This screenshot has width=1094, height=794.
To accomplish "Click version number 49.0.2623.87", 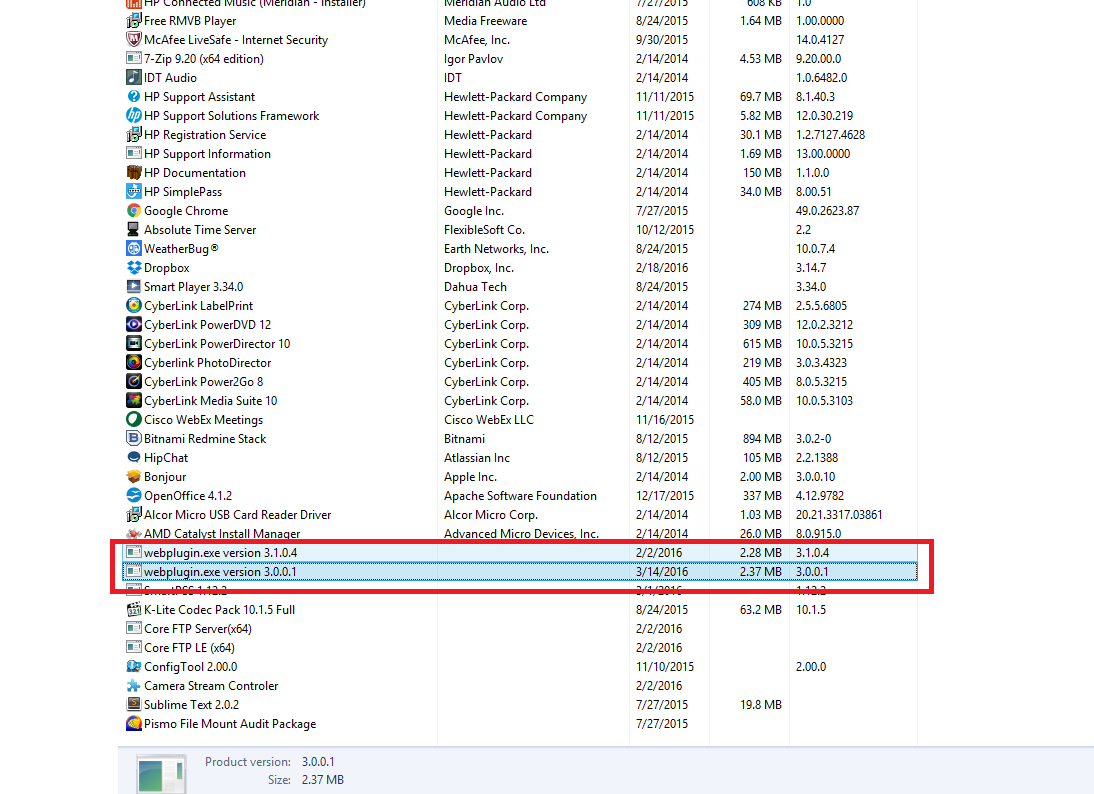I will click(827, 211).
